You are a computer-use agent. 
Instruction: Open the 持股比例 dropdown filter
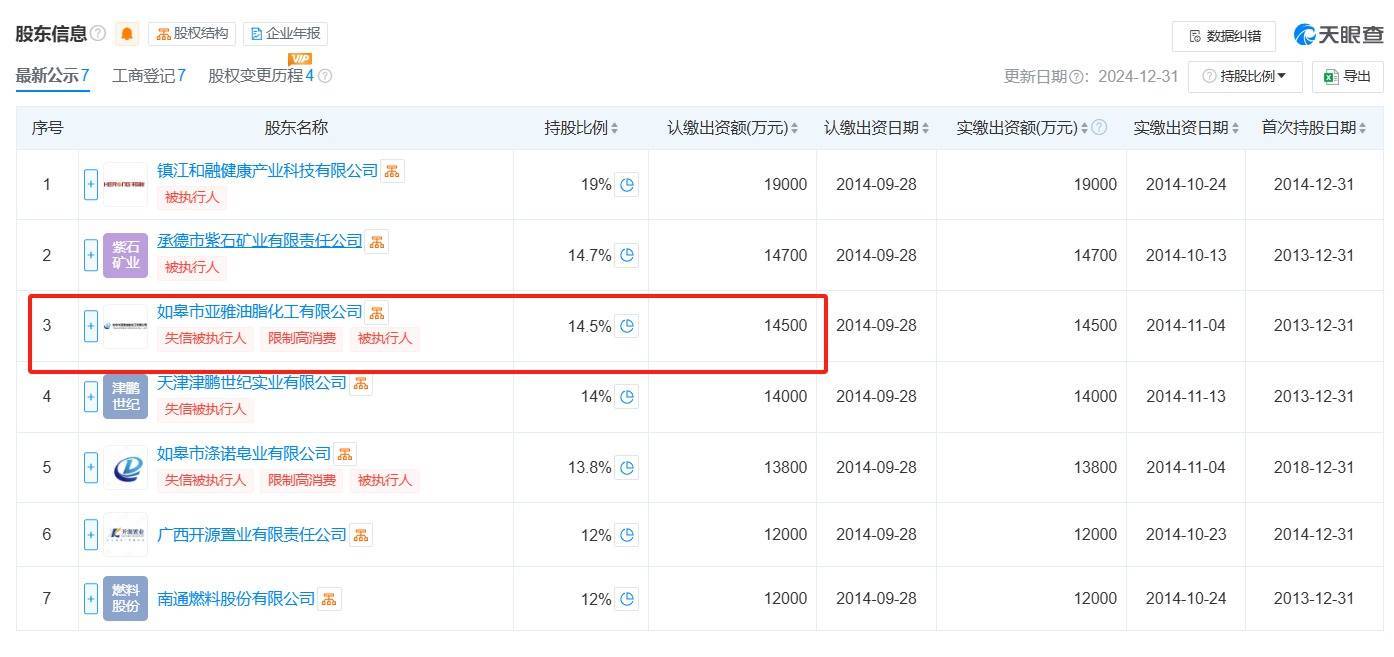tap(1245, 77)
